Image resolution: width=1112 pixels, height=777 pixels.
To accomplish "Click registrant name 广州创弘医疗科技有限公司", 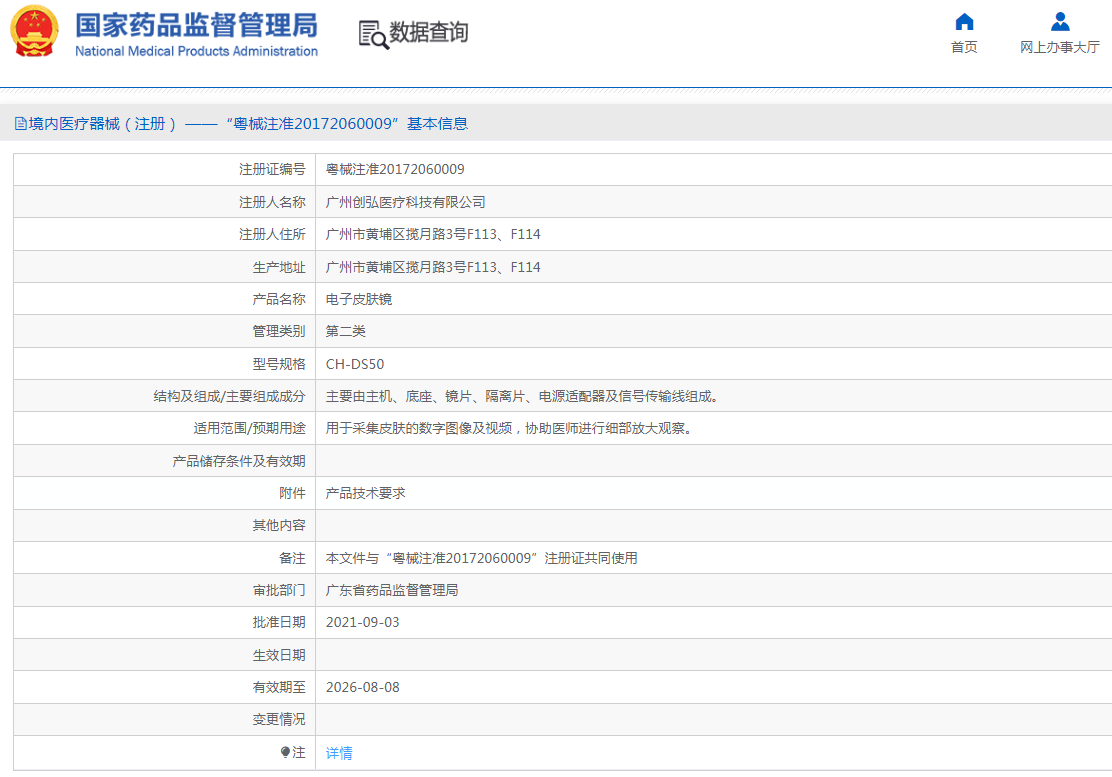I will point(405,202).
